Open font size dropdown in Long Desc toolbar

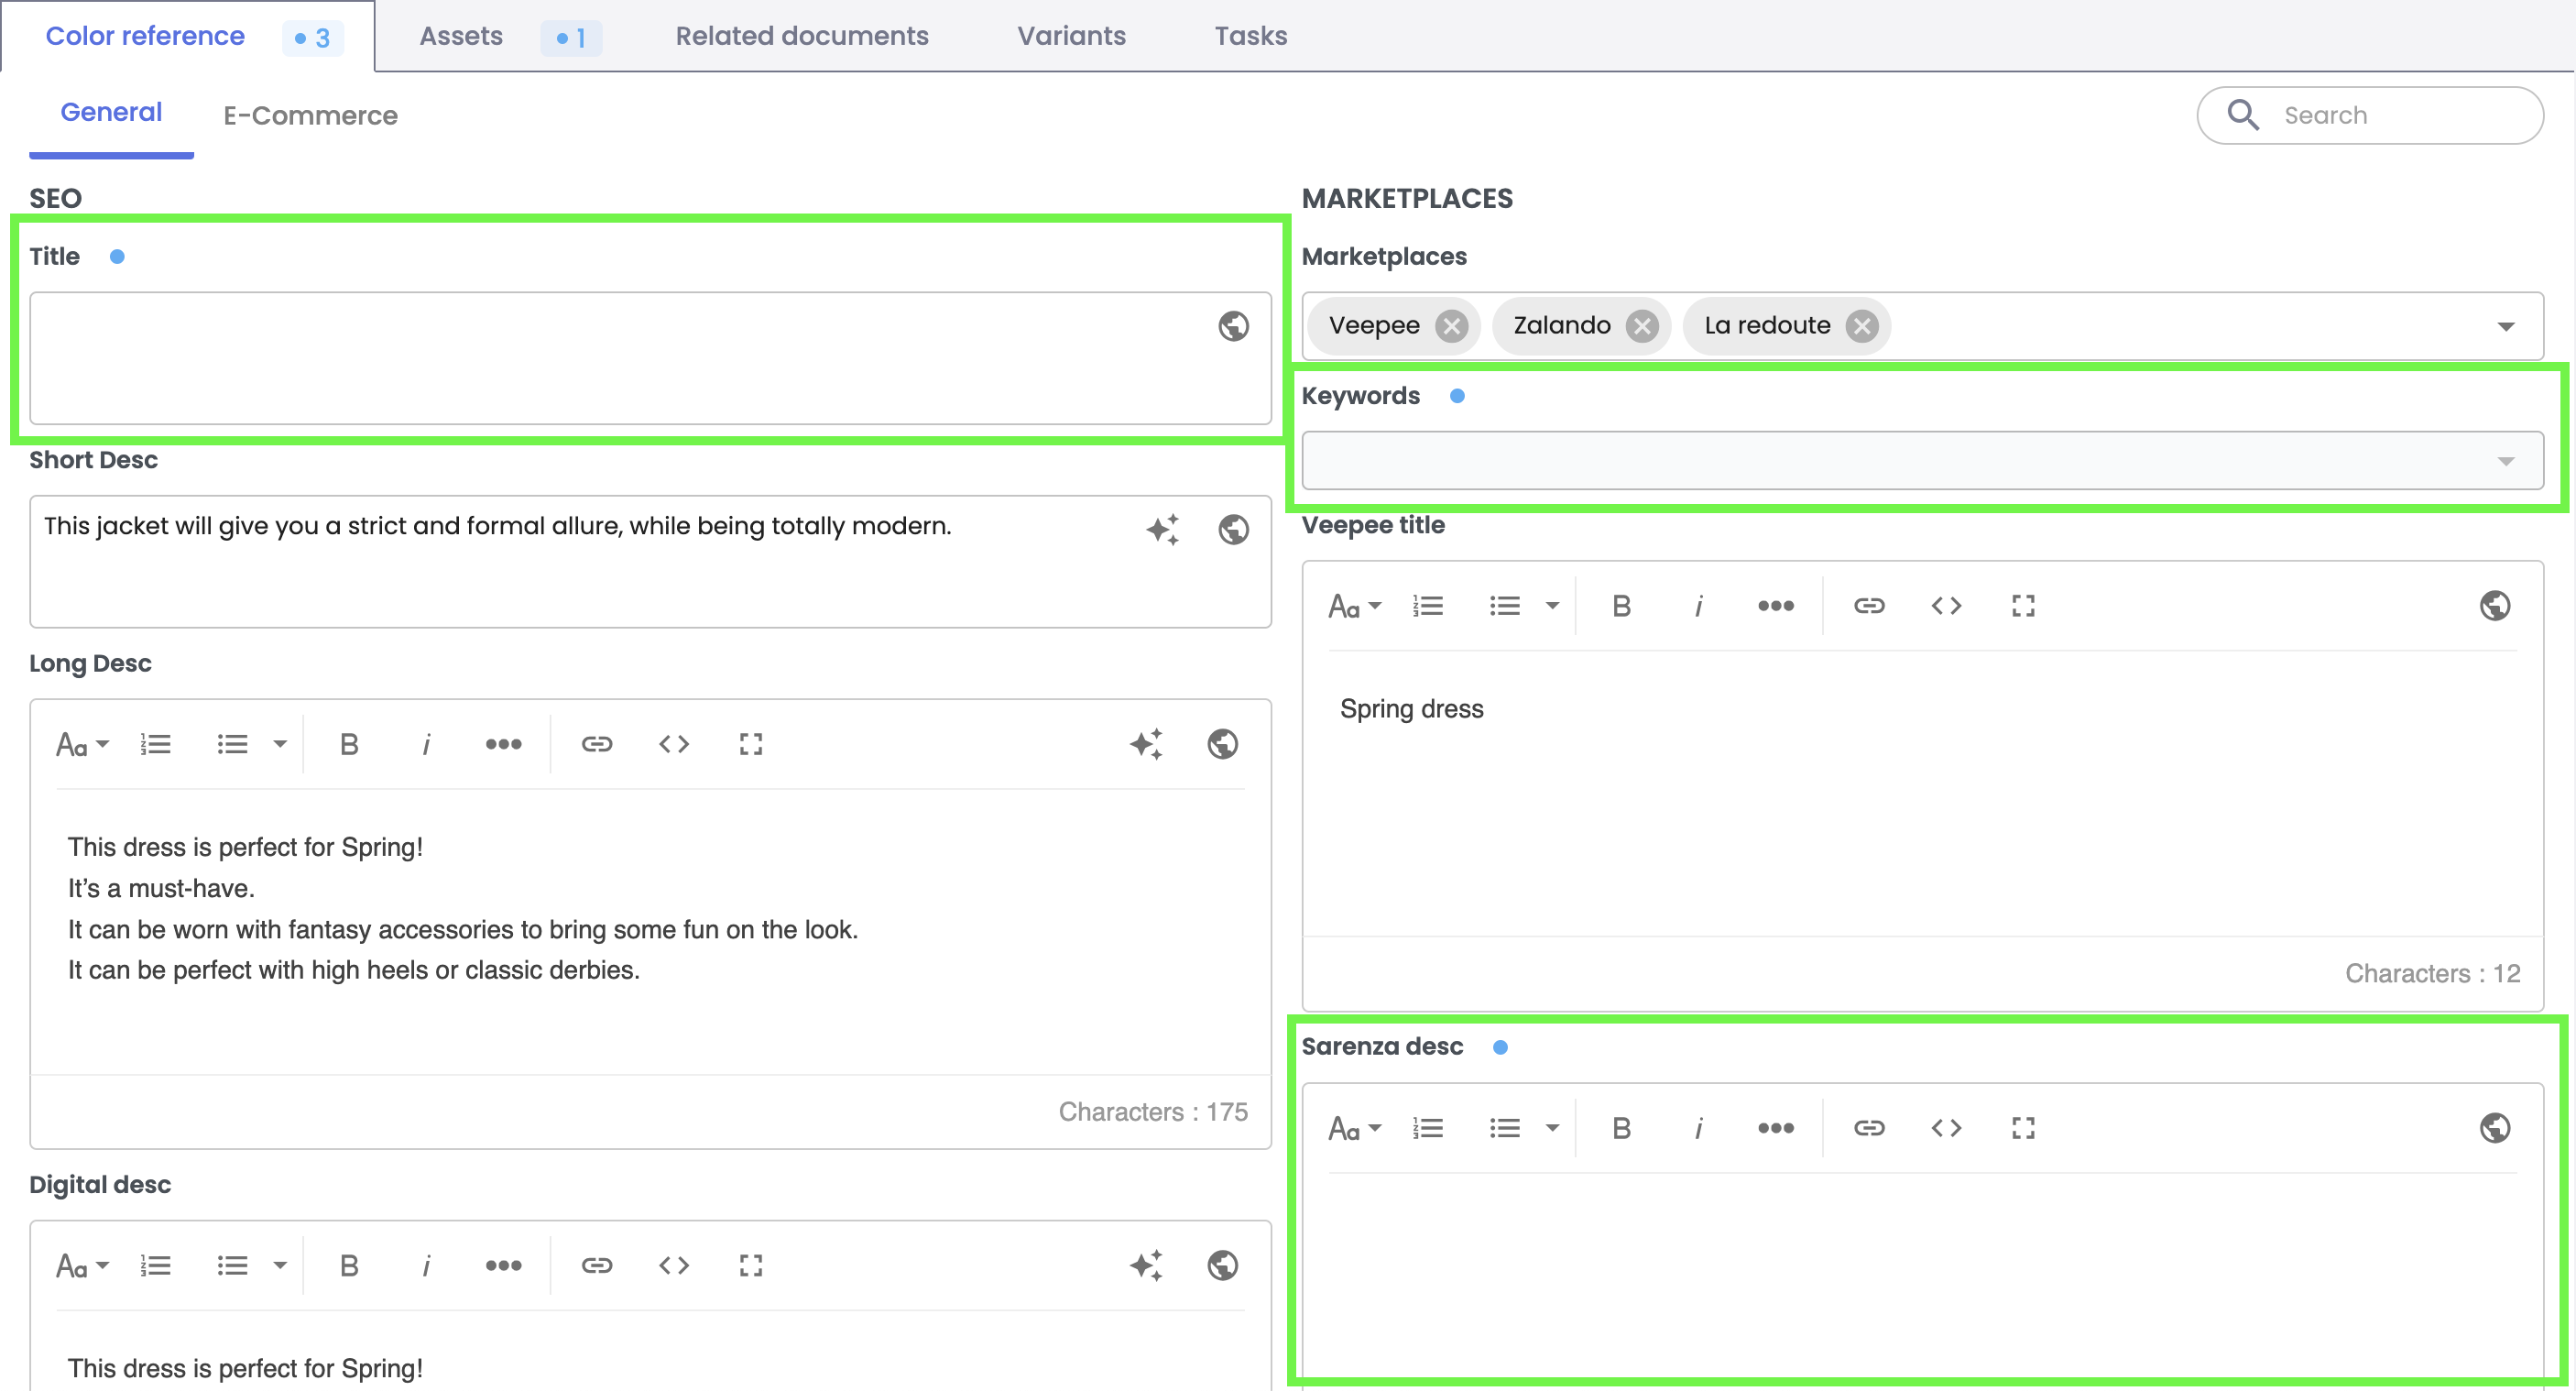[82, 744]
